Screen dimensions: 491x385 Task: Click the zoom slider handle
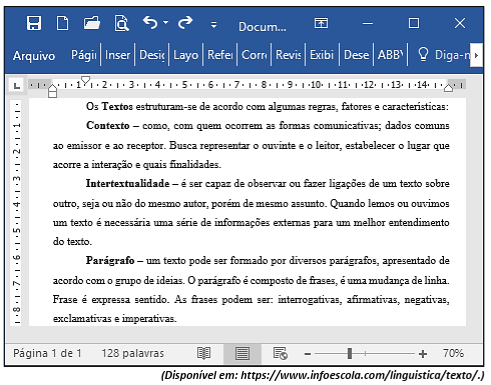pos(350,353)
